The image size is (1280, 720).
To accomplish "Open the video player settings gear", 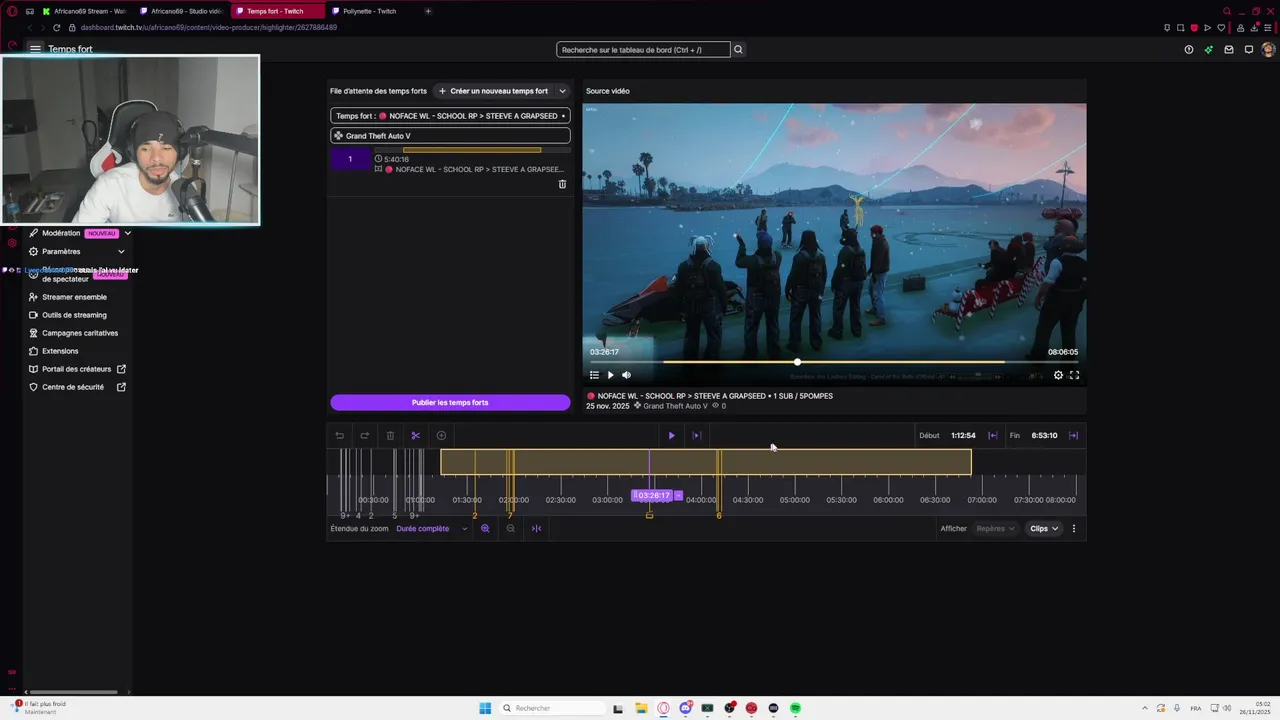I will (x=1058, y=375).
